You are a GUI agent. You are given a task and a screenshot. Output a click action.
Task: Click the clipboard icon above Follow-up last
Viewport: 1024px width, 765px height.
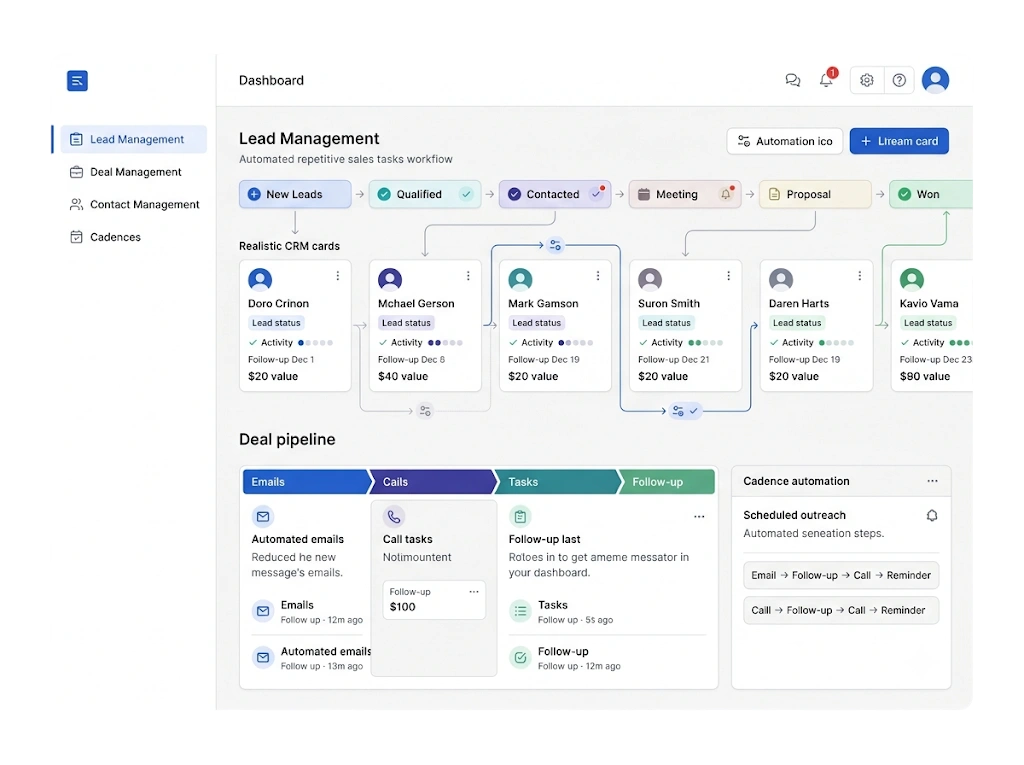pyautogui.click(x=520, y=517)
